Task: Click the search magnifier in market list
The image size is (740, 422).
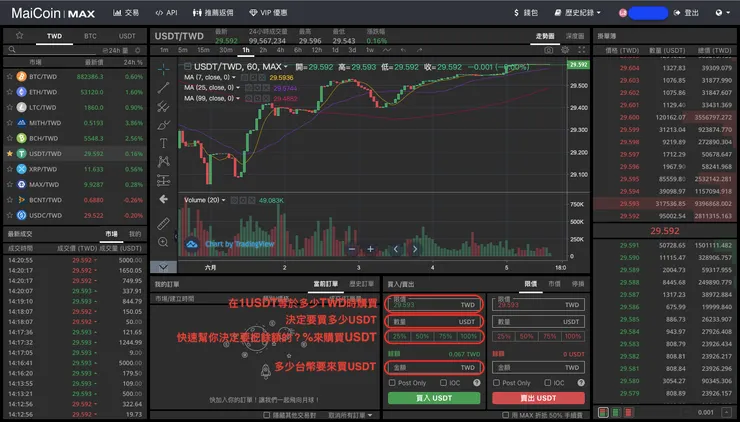Action: tap(12, 50)
